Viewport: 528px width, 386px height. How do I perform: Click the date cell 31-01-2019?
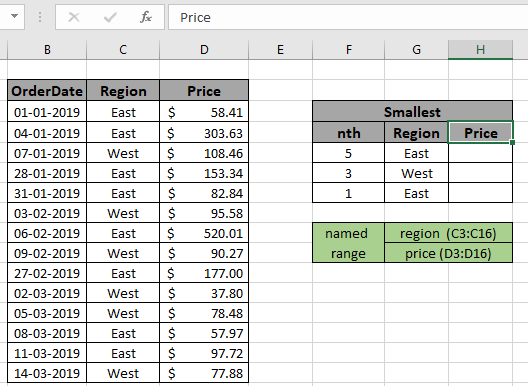[x=47, y=193]
